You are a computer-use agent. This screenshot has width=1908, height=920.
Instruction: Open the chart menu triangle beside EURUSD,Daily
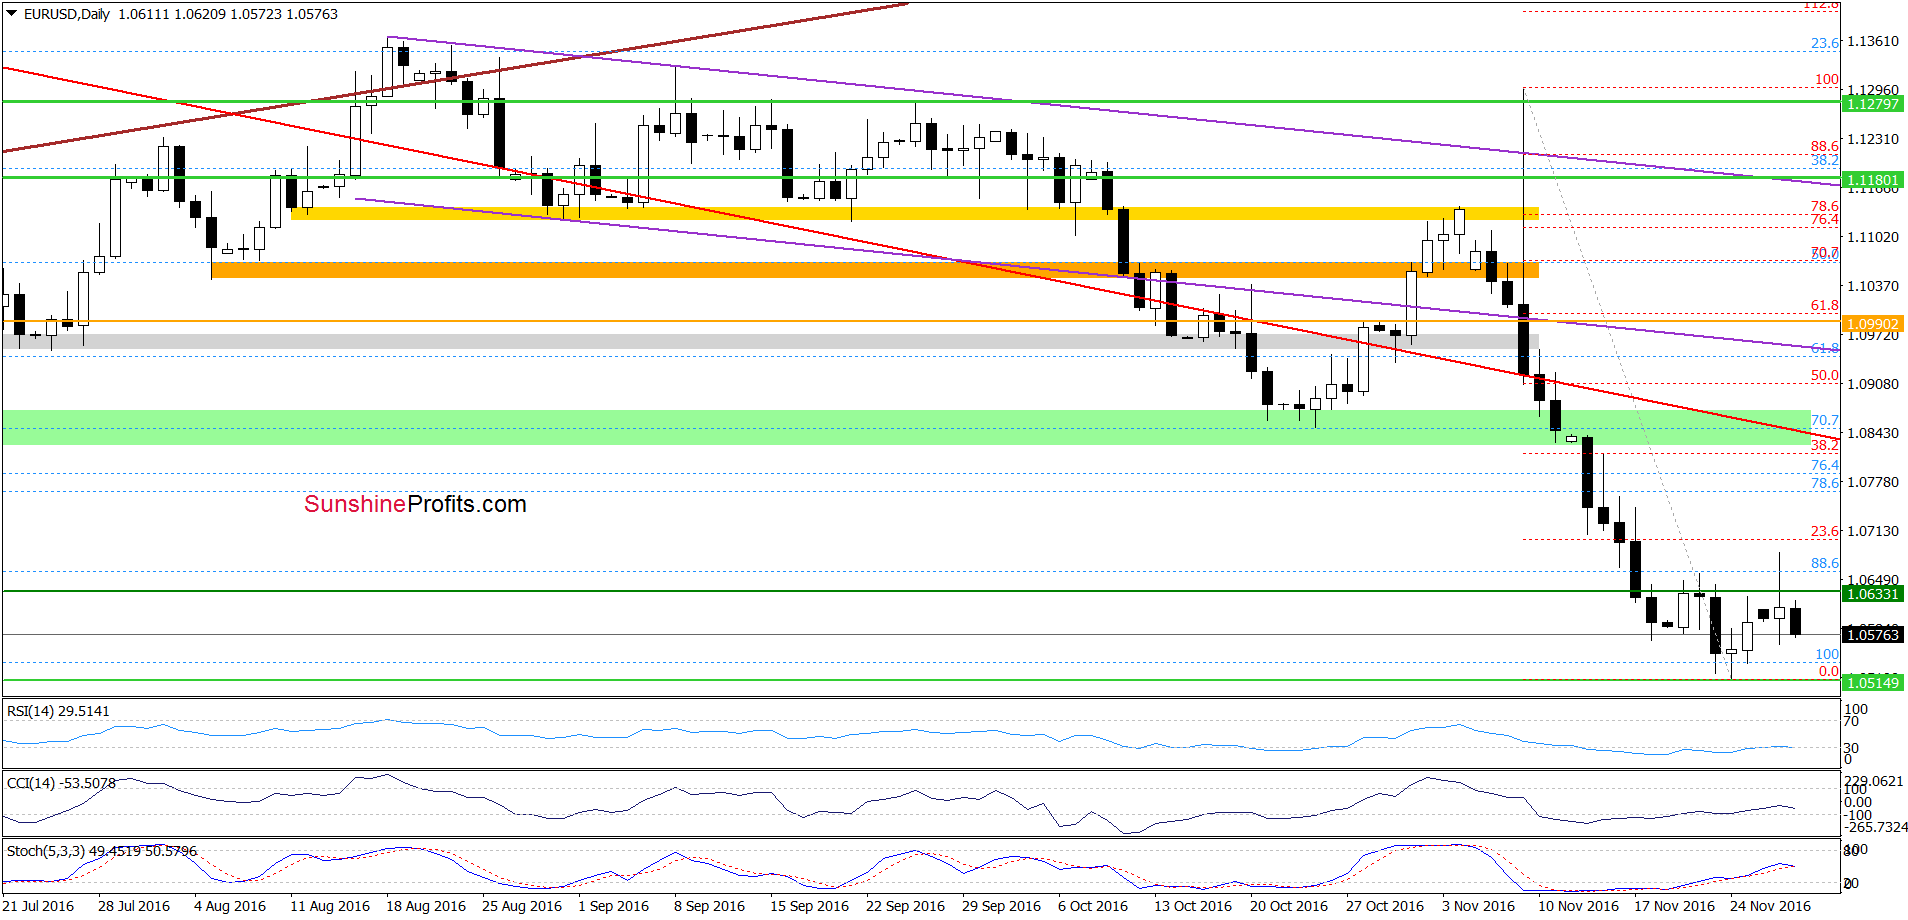pyautogui.click(x=12, y=14)
